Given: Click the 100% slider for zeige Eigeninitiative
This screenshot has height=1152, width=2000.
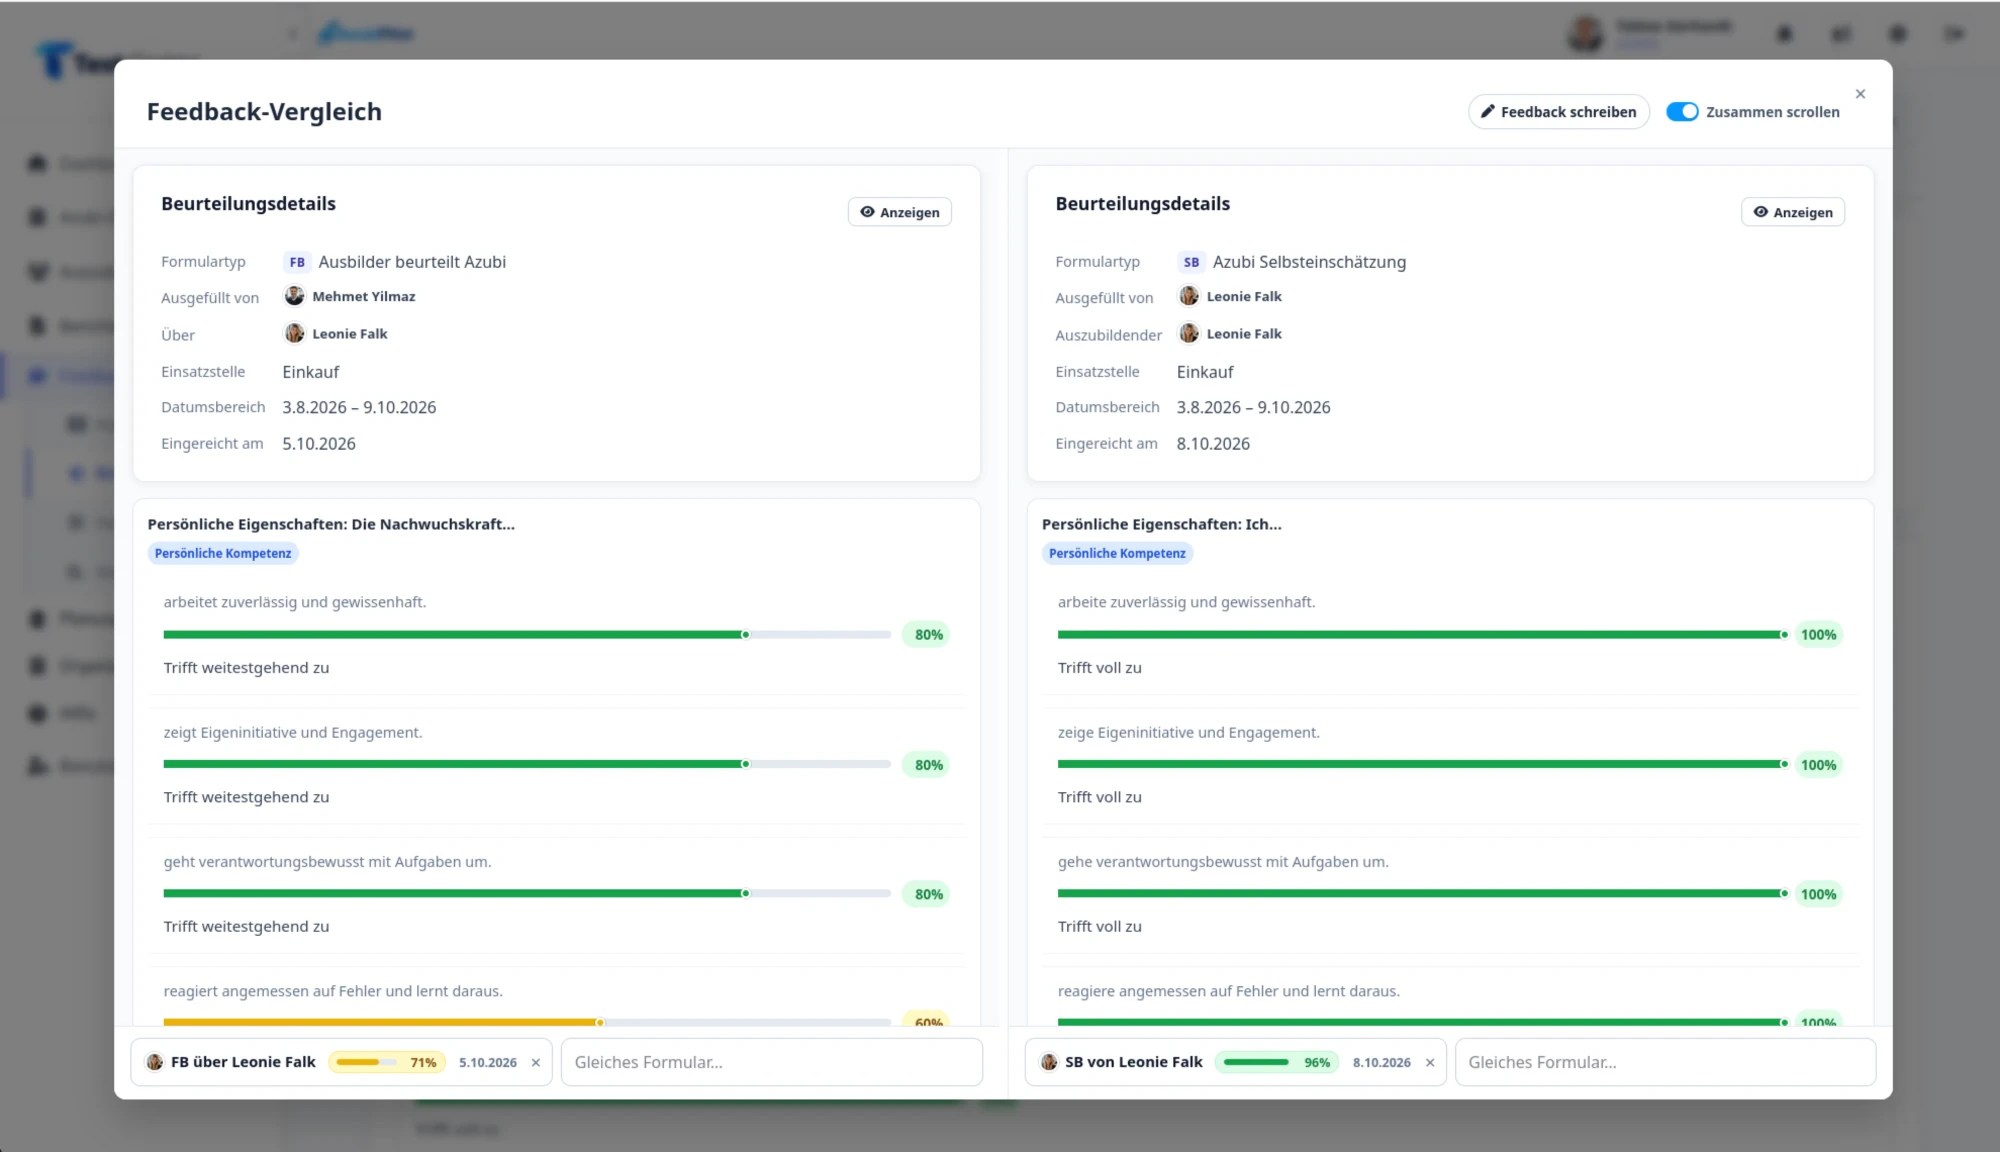Looking at the screenshot, I should (x=1422, y=764).
